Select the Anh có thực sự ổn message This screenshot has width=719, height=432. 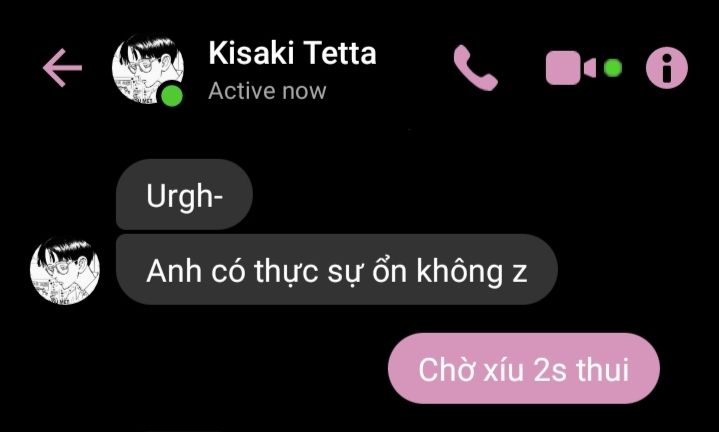pyautogui.click(x=337, y=270)
